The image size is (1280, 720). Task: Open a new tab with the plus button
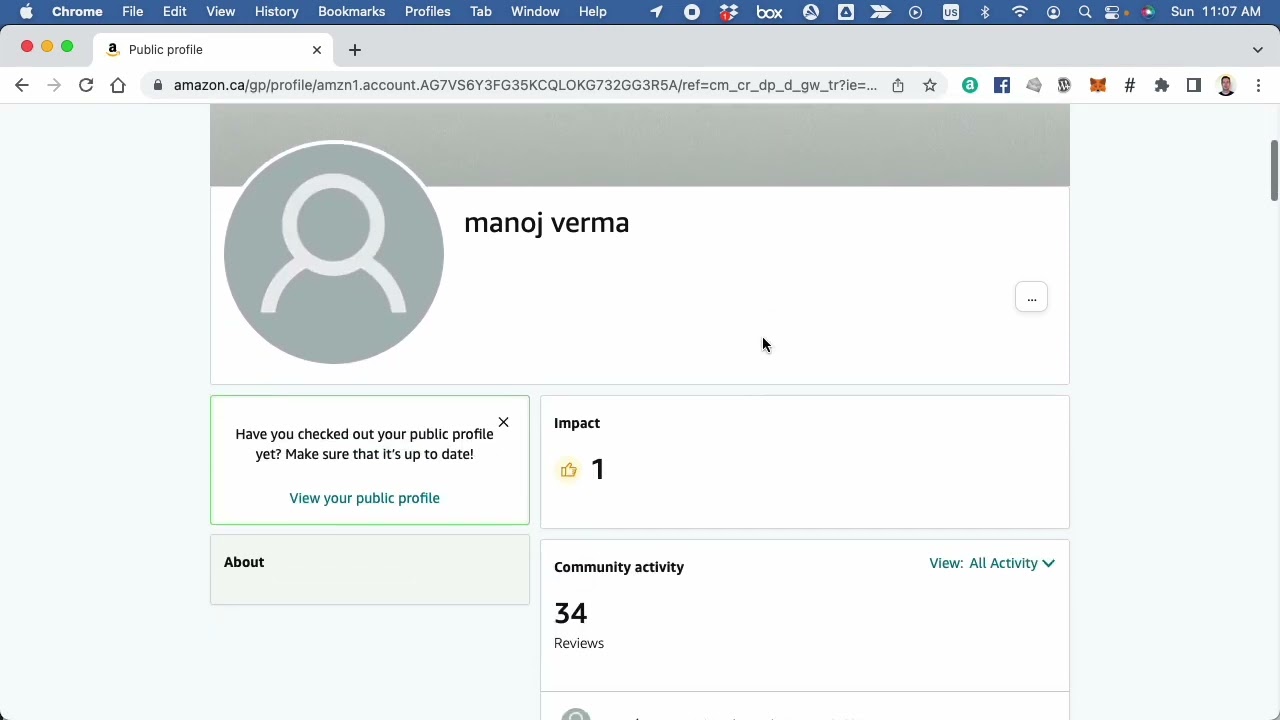pyautogui.click(x=354, y=49)
